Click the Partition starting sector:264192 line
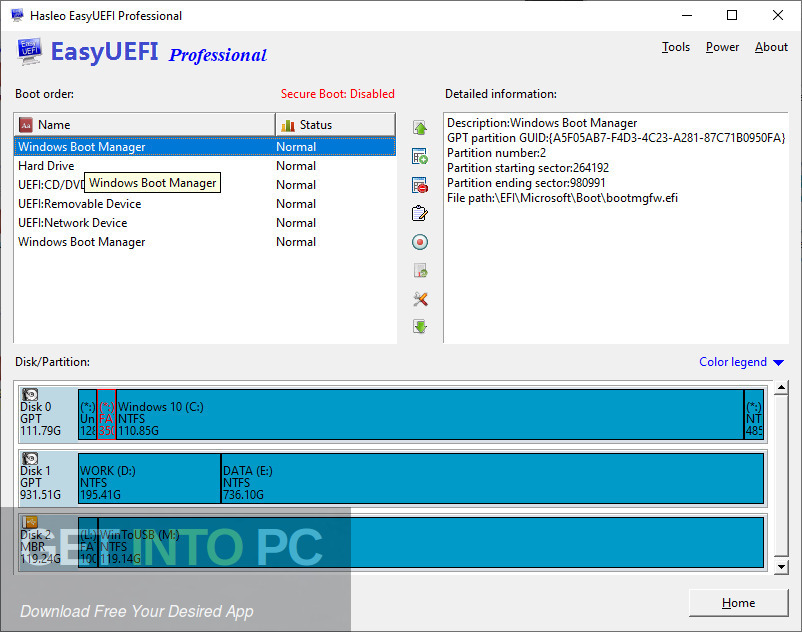 click(x=528, y=168)
